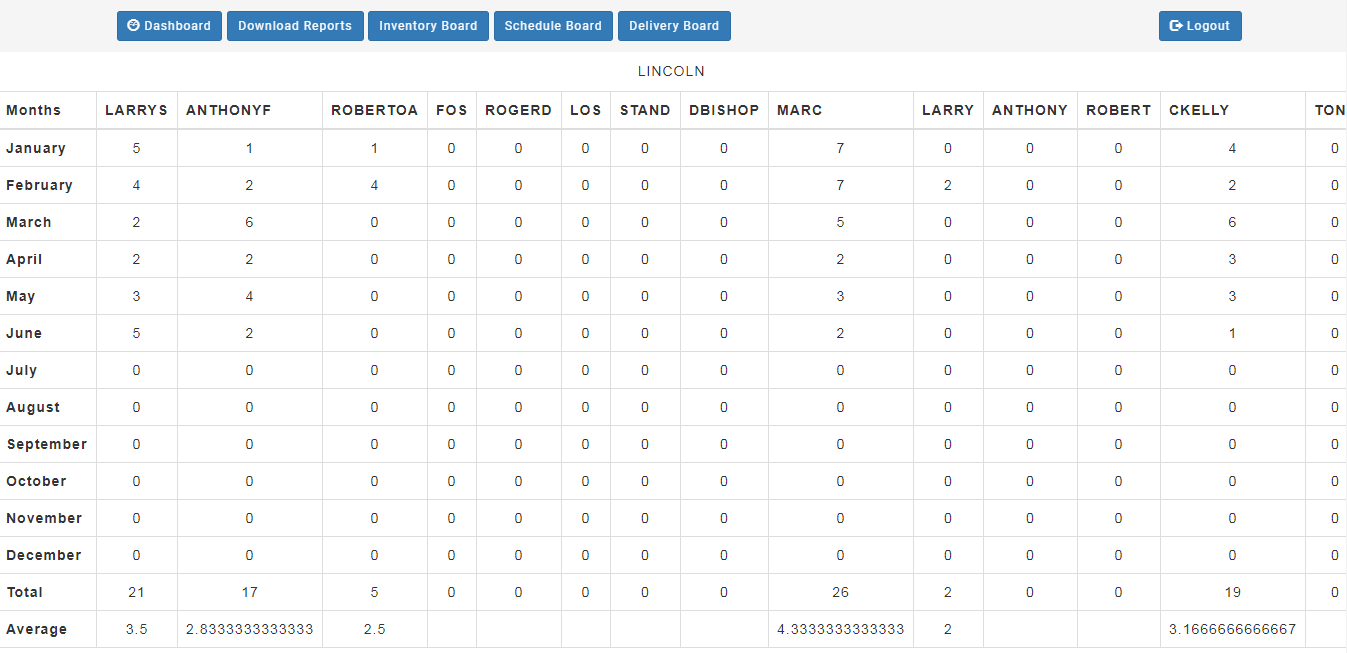Image resolution: width=1347 pixels, height=653 pixels.
Task: Click the Dashboard gauge icon
Action: coord(134,26)
